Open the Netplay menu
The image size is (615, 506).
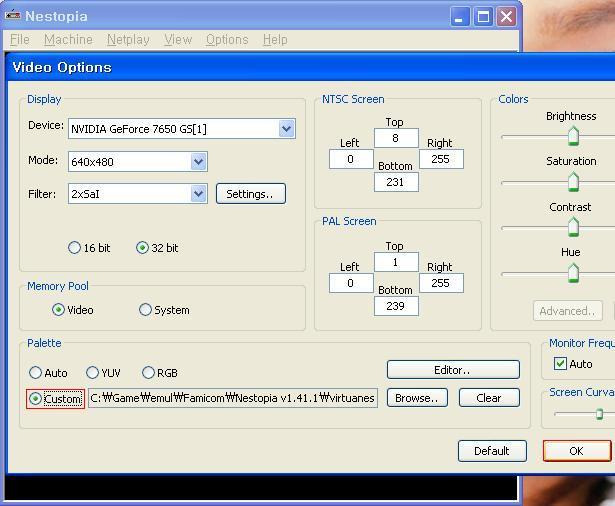point(128,40)
